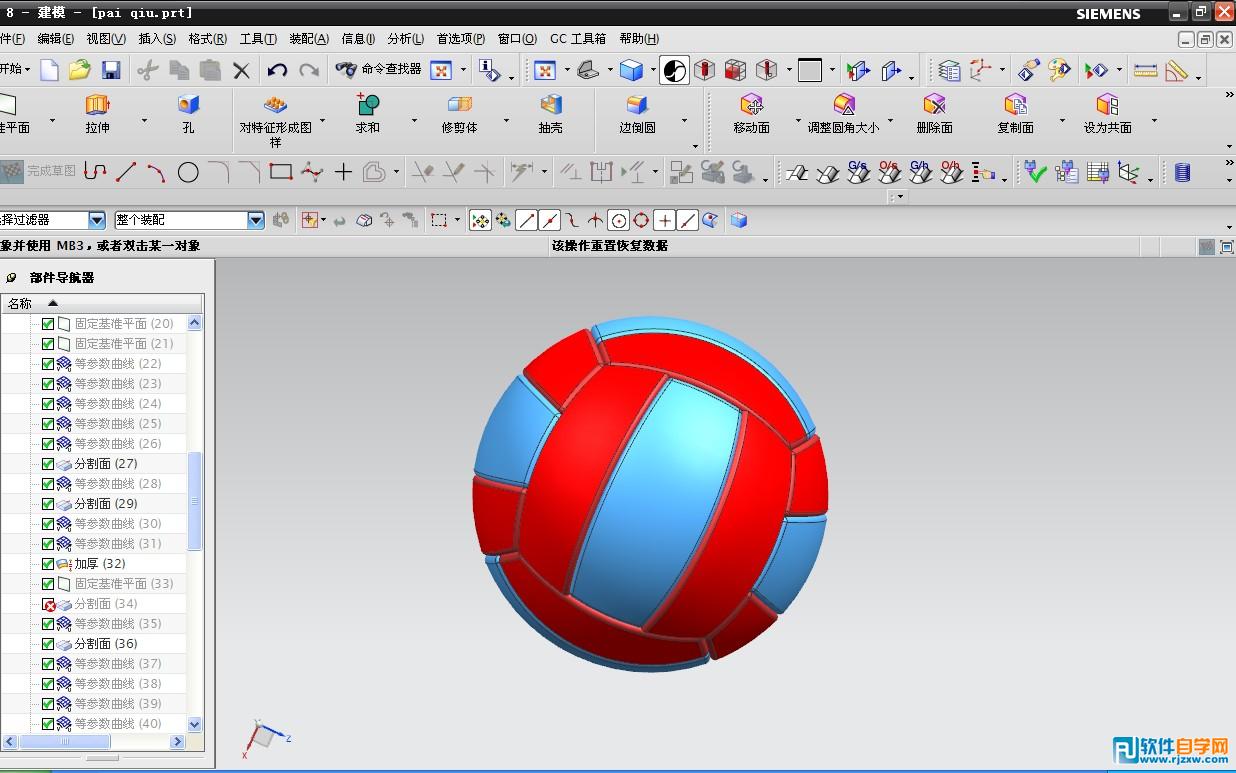Open the 分析(L) menu

(x=405, y=39)
